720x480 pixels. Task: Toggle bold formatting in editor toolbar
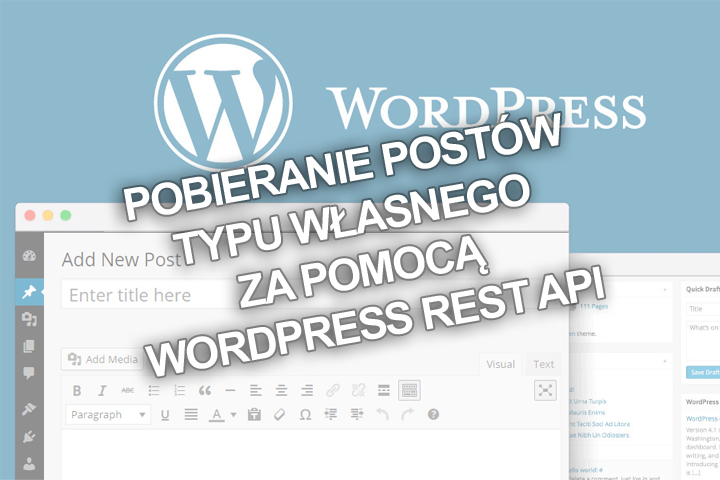(x=77, y=390)
